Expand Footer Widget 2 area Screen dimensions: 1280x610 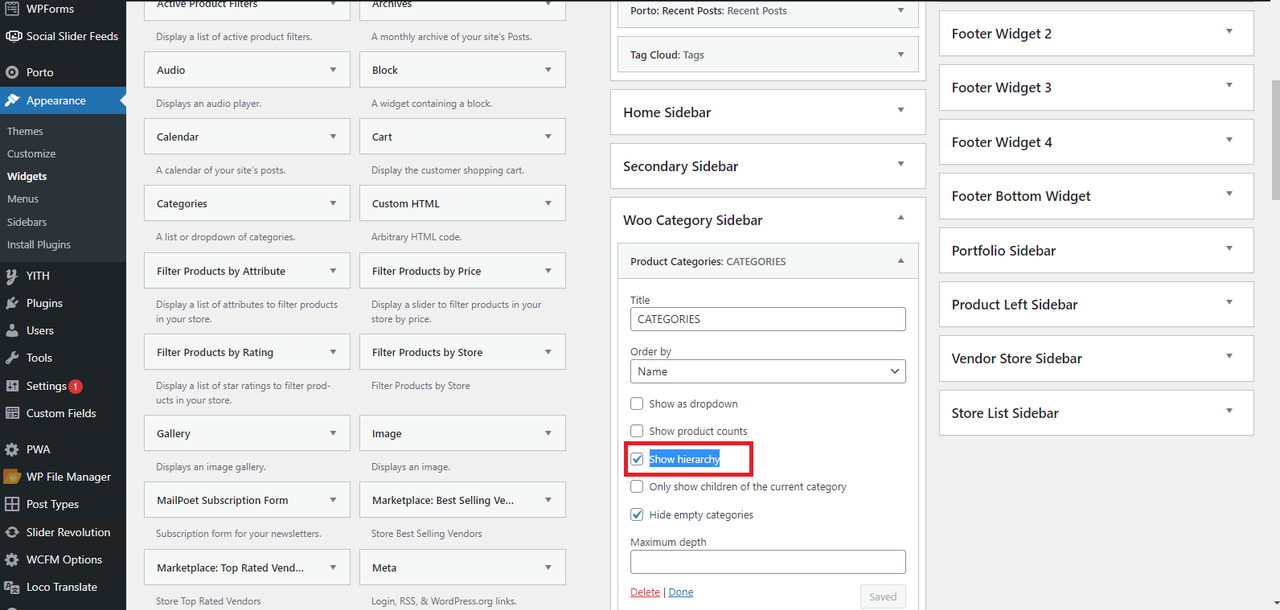[1229, 33]
